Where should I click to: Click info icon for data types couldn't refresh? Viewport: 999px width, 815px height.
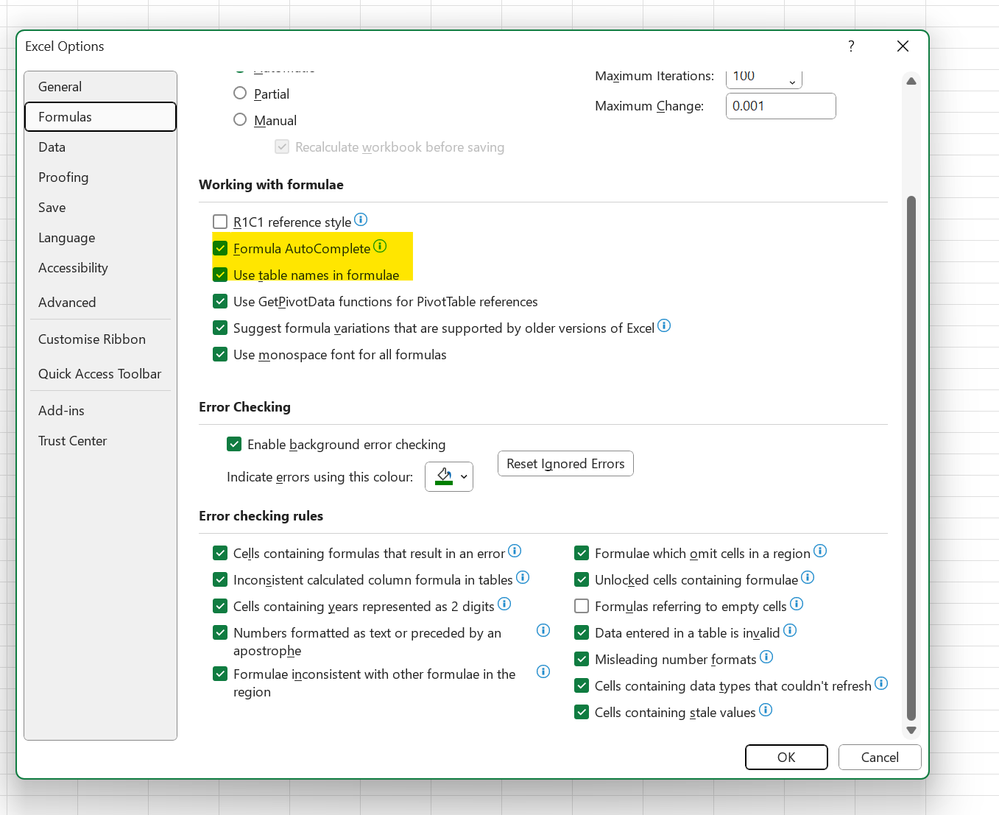pyautogui.click(x=881, y=683)
